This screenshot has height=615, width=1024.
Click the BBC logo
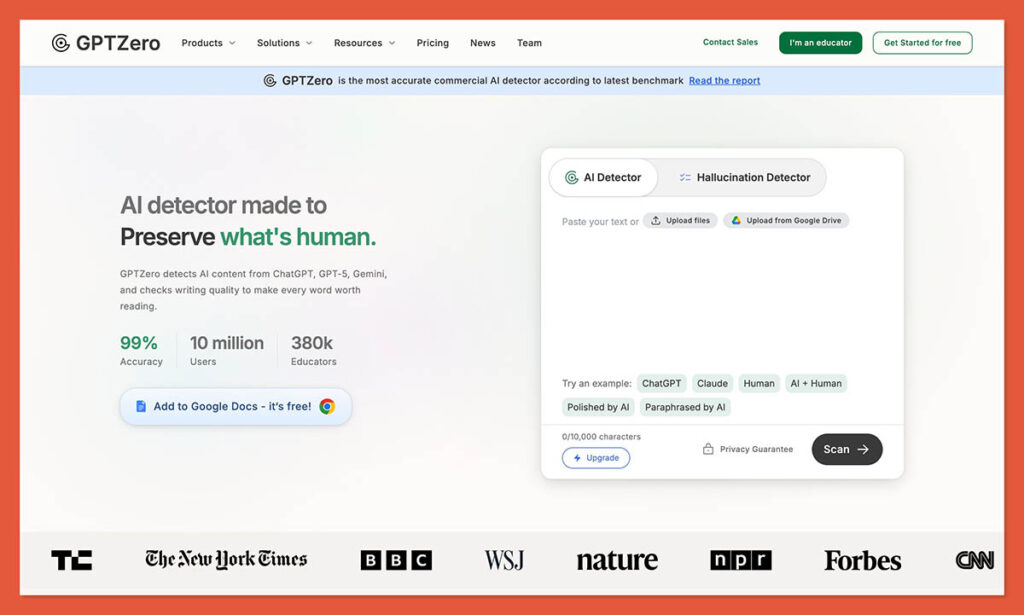(396, 560)
